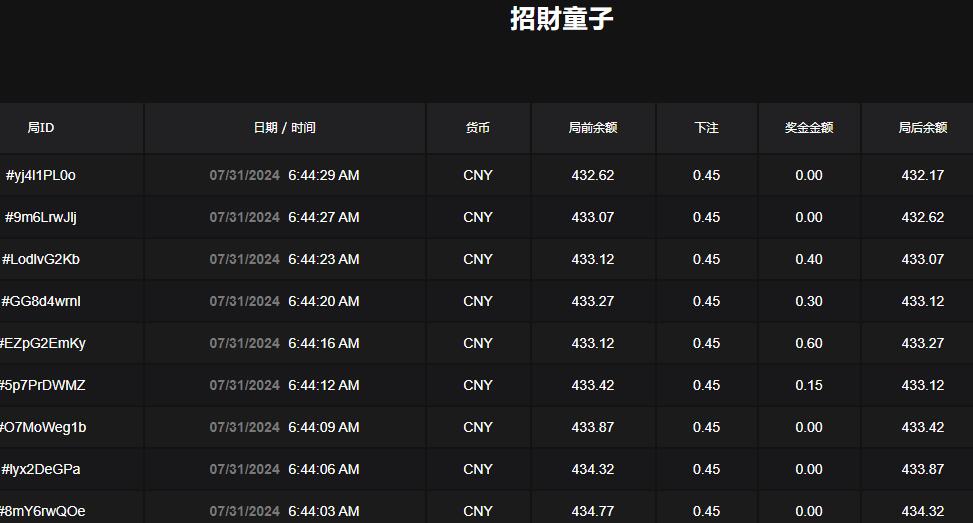Image resolution: width=973 pixels, height=523 pixels.
Task: Select round ID #LodlvG2Kb
Action: pyautogui.click(x=41, y=259)
